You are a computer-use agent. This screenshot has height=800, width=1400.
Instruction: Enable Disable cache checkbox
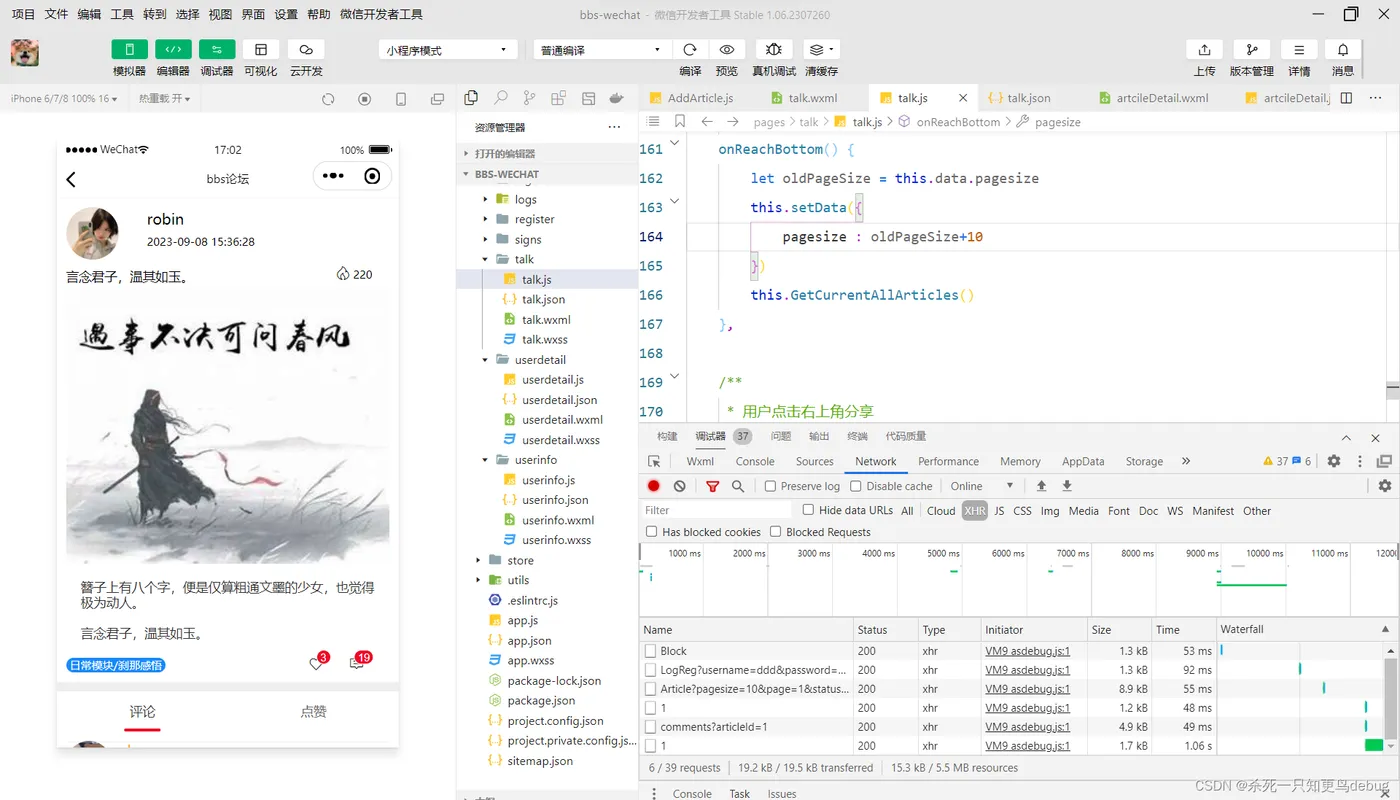tap(856, 486)
